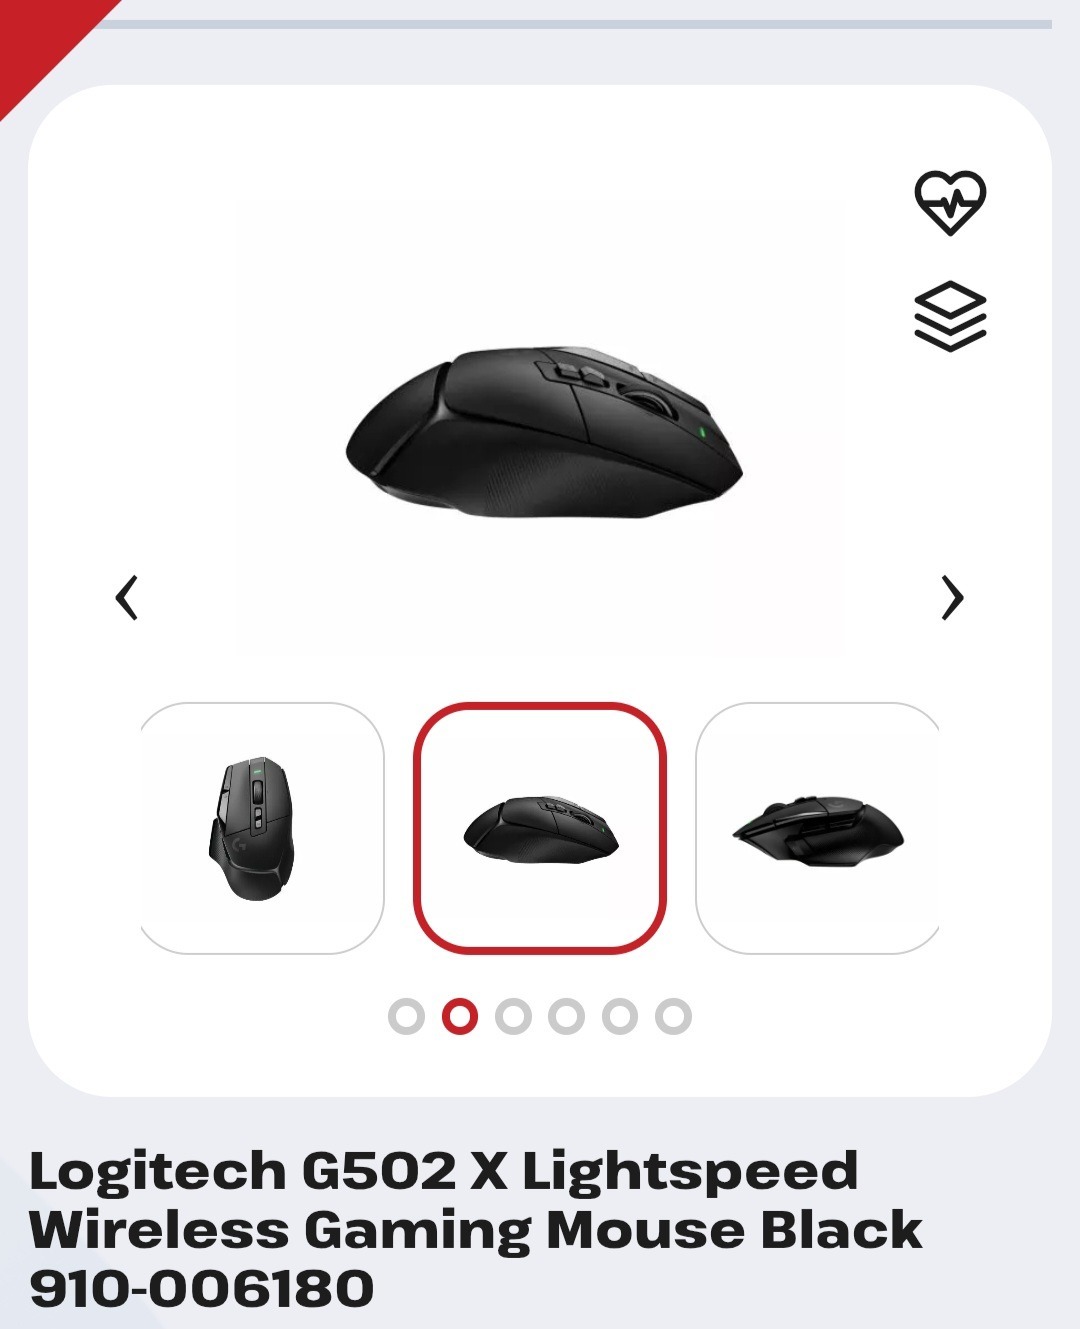Select the active red second carousel dot
Screen dimensions: 1080x1329
coord(460,1016)
